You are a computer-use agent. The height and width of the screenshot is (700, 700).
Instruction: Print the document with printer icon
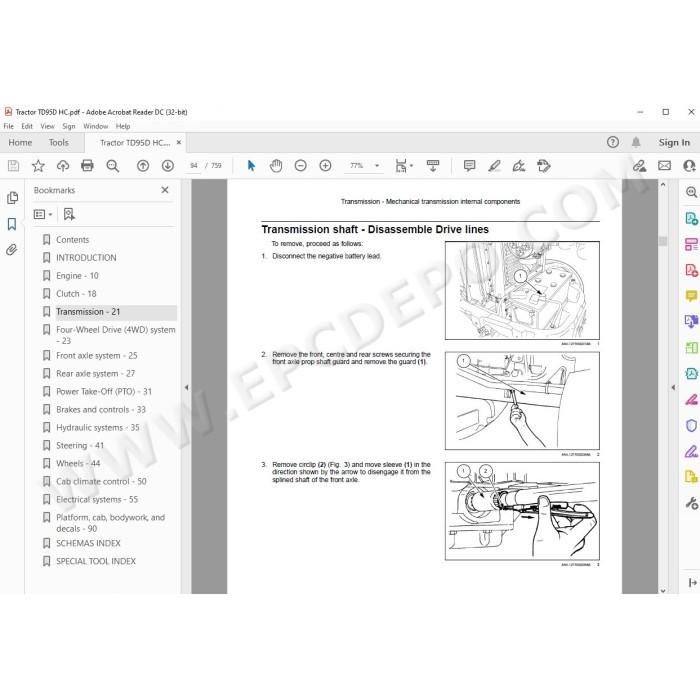[x=88, y=166]
